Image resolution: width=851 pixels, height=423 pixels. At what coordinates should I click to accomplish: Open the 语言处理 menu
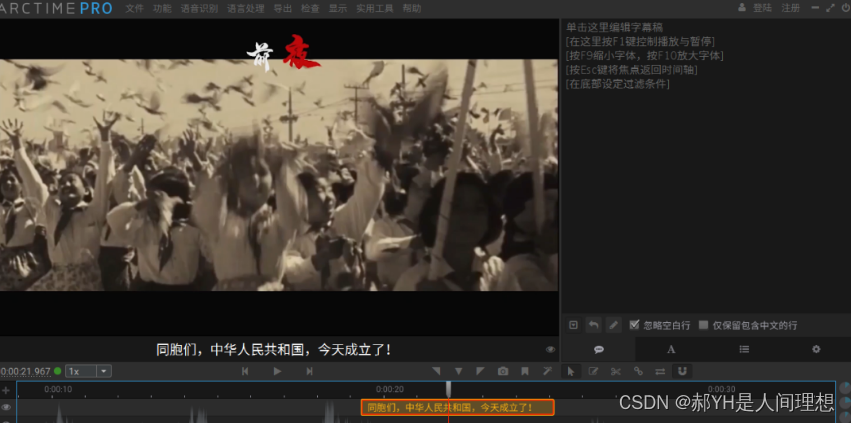pos(245,8)
